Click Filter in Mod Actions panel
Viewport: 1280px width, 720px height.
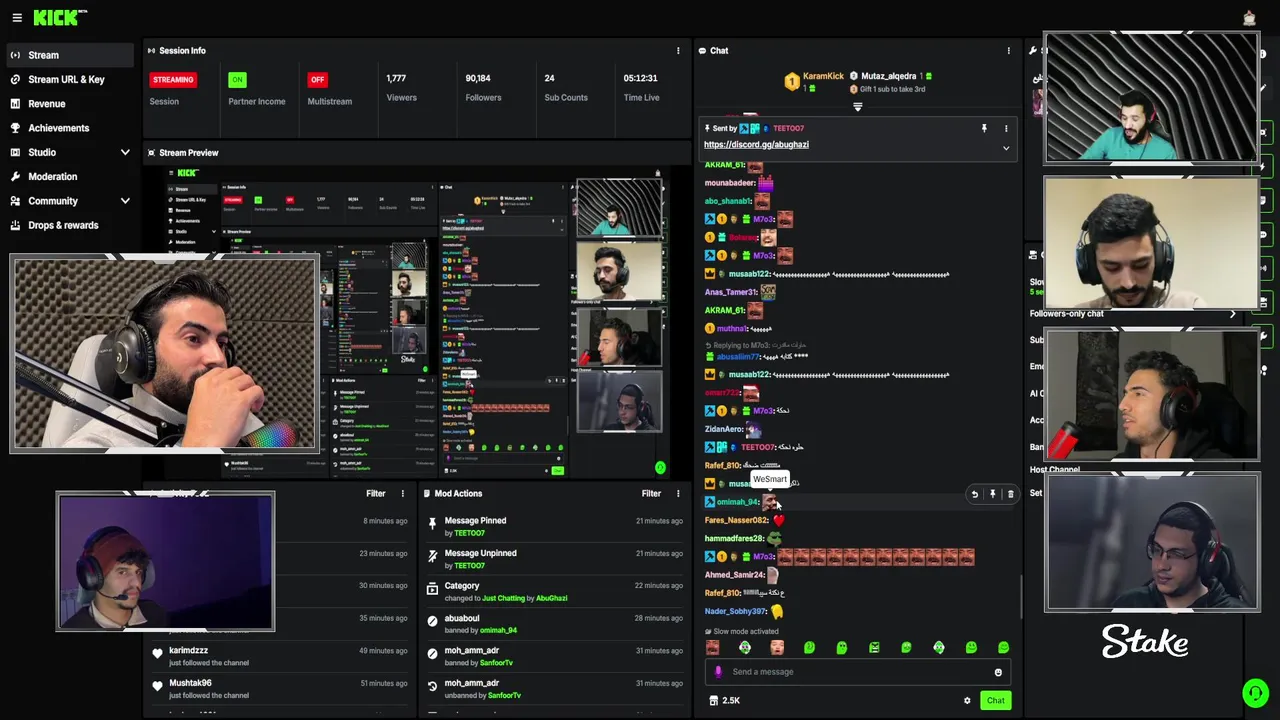point(651,494)
